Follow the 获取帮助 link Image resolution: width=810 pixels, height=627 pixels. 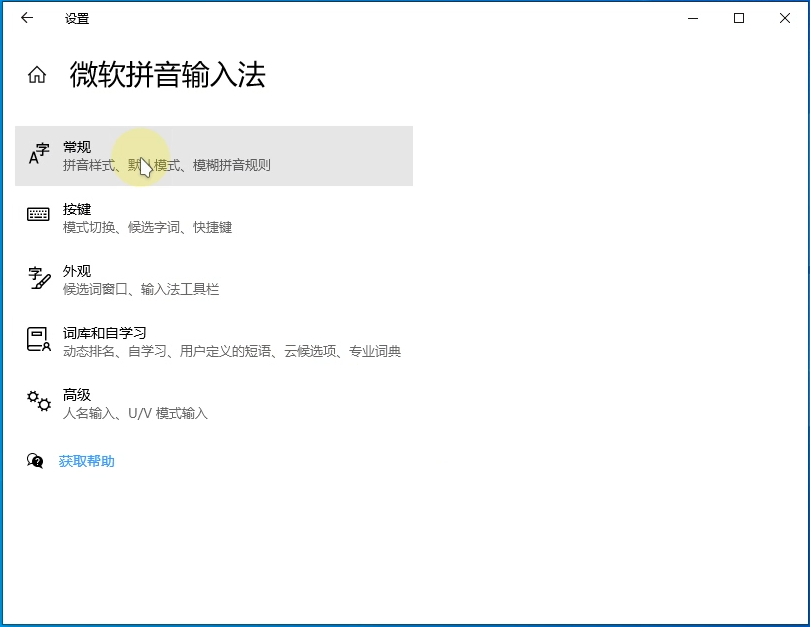click(x=86, y=461)
